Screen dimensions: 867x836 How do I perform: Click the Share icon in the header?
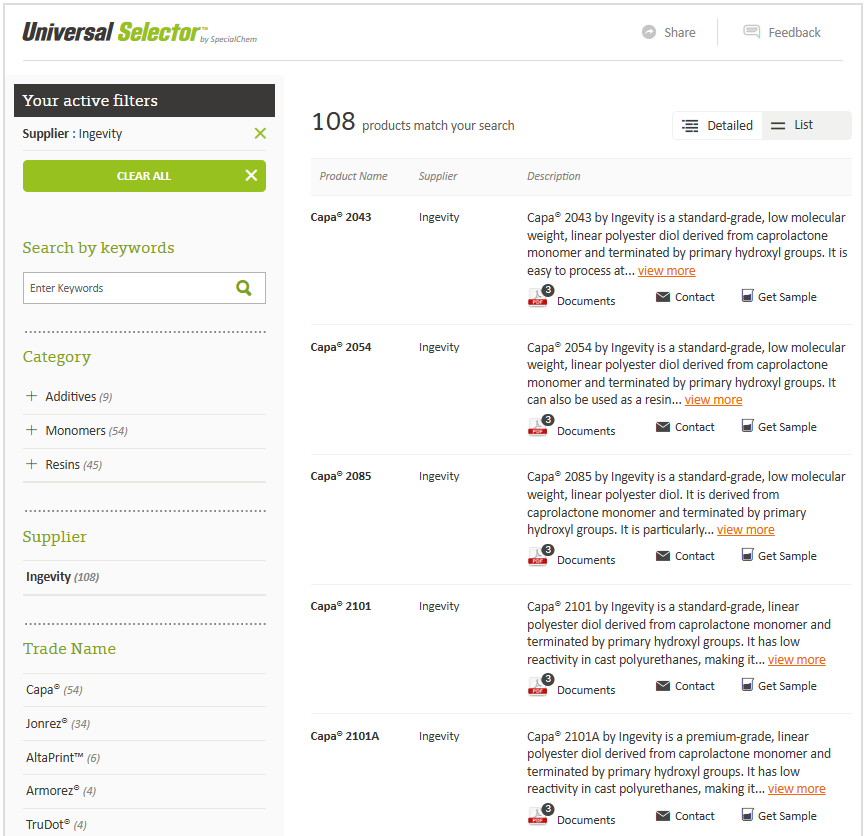pos(649,32)
